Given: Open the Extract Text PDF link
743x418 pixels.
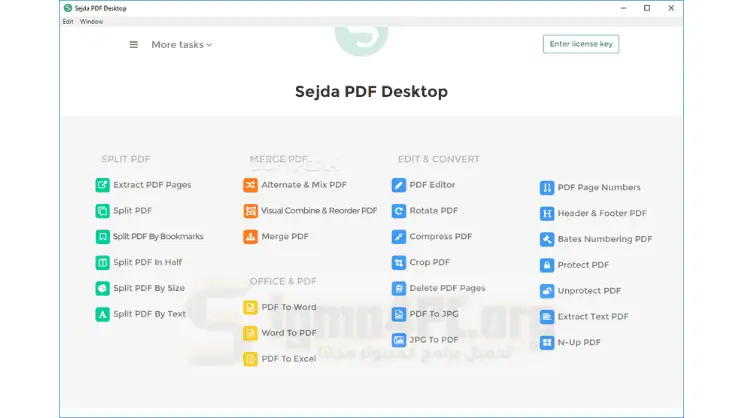Looking at the screenshot, I should tap(593, 317).
